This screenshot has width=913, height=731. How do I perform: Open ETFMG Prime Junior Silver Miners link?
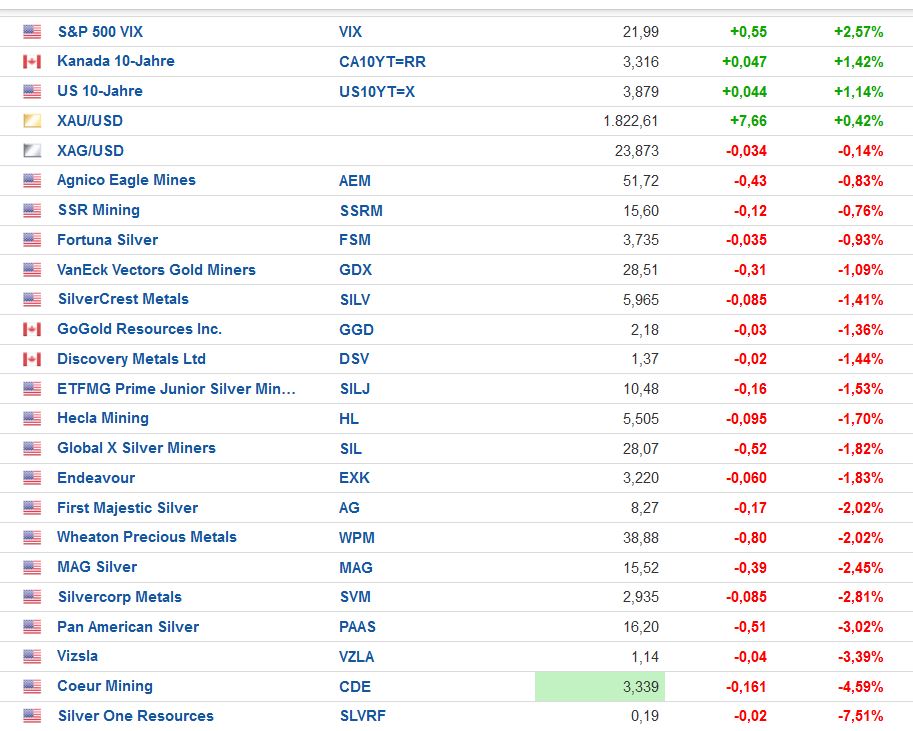176,389
